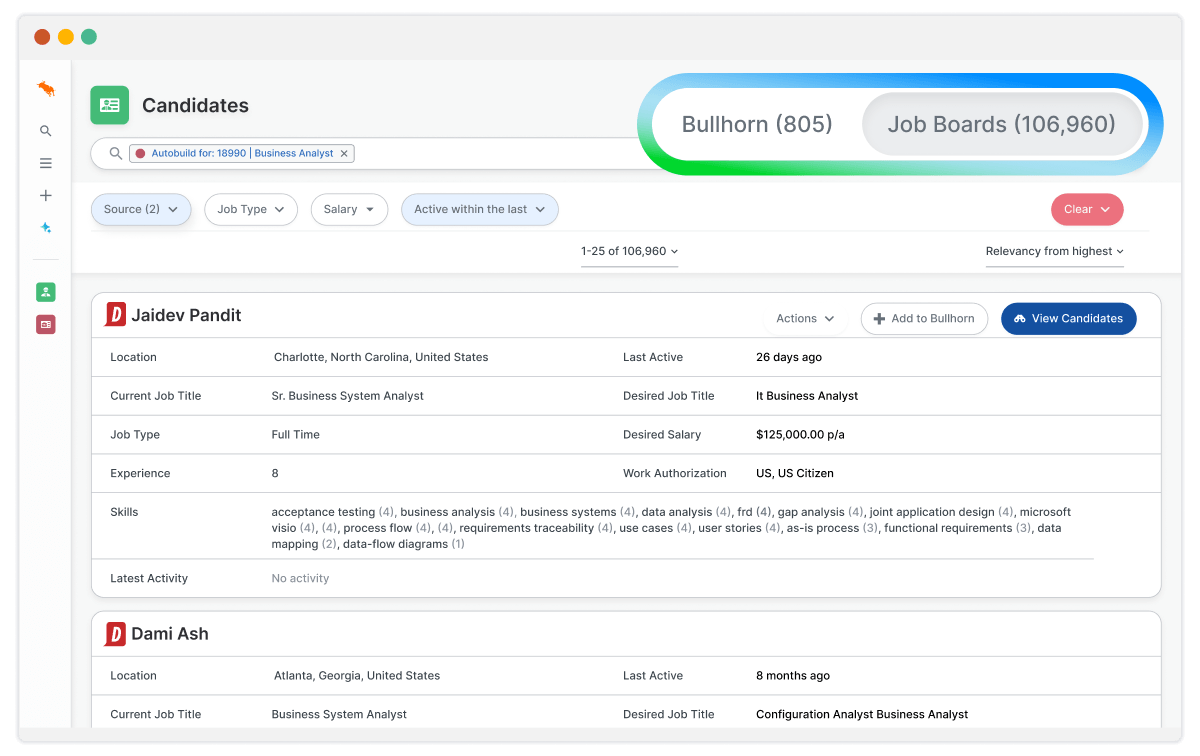Open the green person icon in sidebar
The width and height of the screenshot is (1200, 756).
coord(46,292)
